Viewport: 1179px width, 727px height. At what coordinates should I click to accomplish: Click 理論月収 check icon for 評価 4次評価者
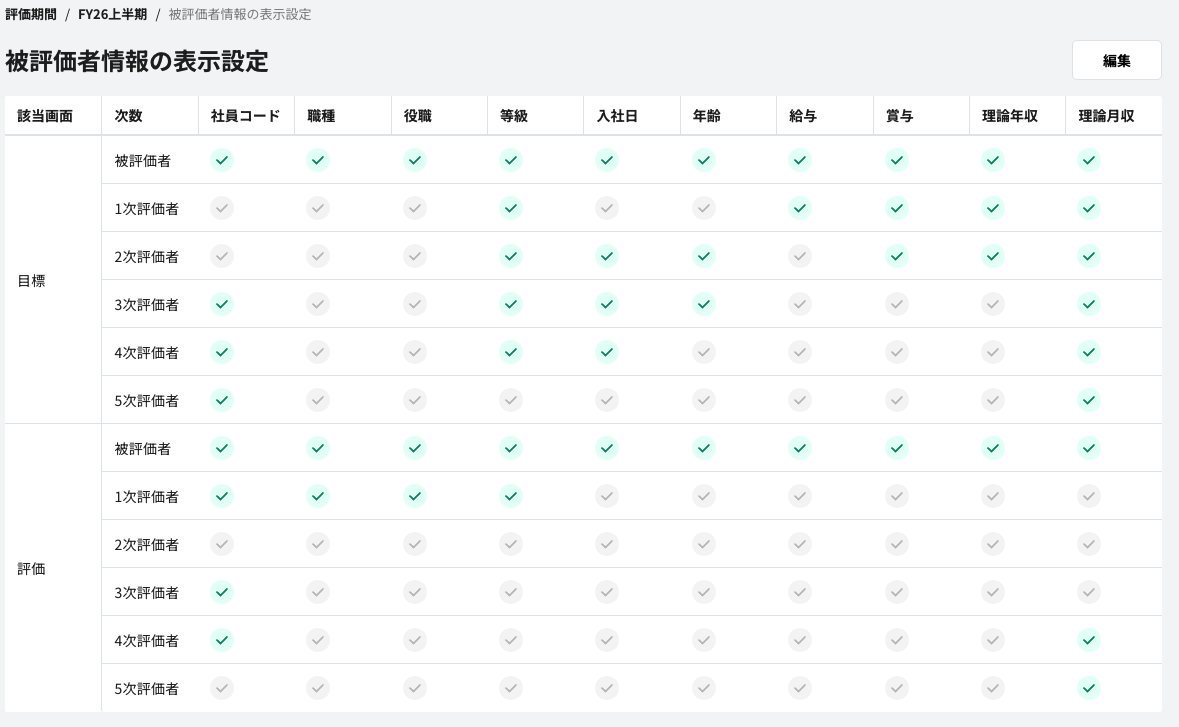click(x=1089, y=640)
